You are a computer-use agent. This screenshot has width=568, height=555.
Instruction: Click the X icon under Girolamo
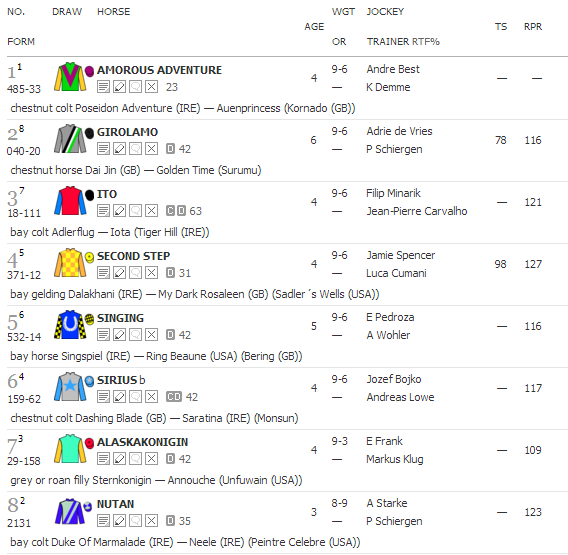pos(151,149)
